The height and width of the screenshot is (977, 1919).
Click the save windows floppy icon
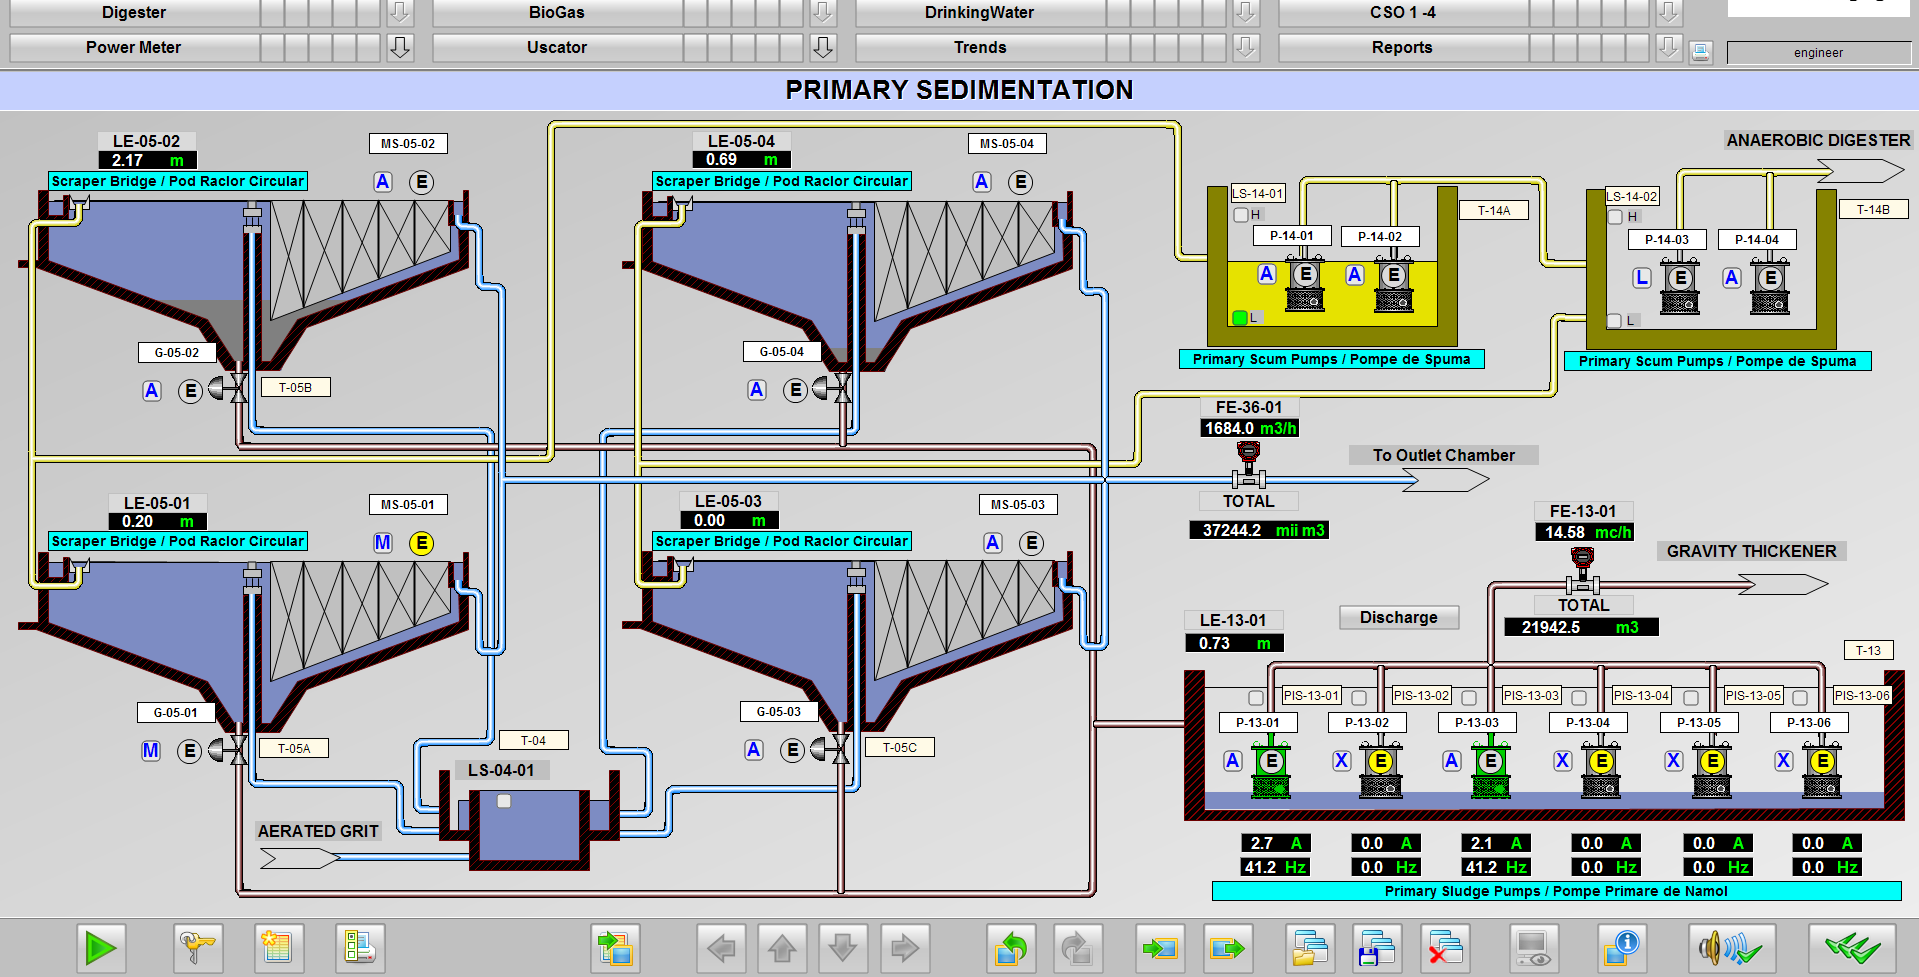pyautogui.click(x=1377, y=947)
